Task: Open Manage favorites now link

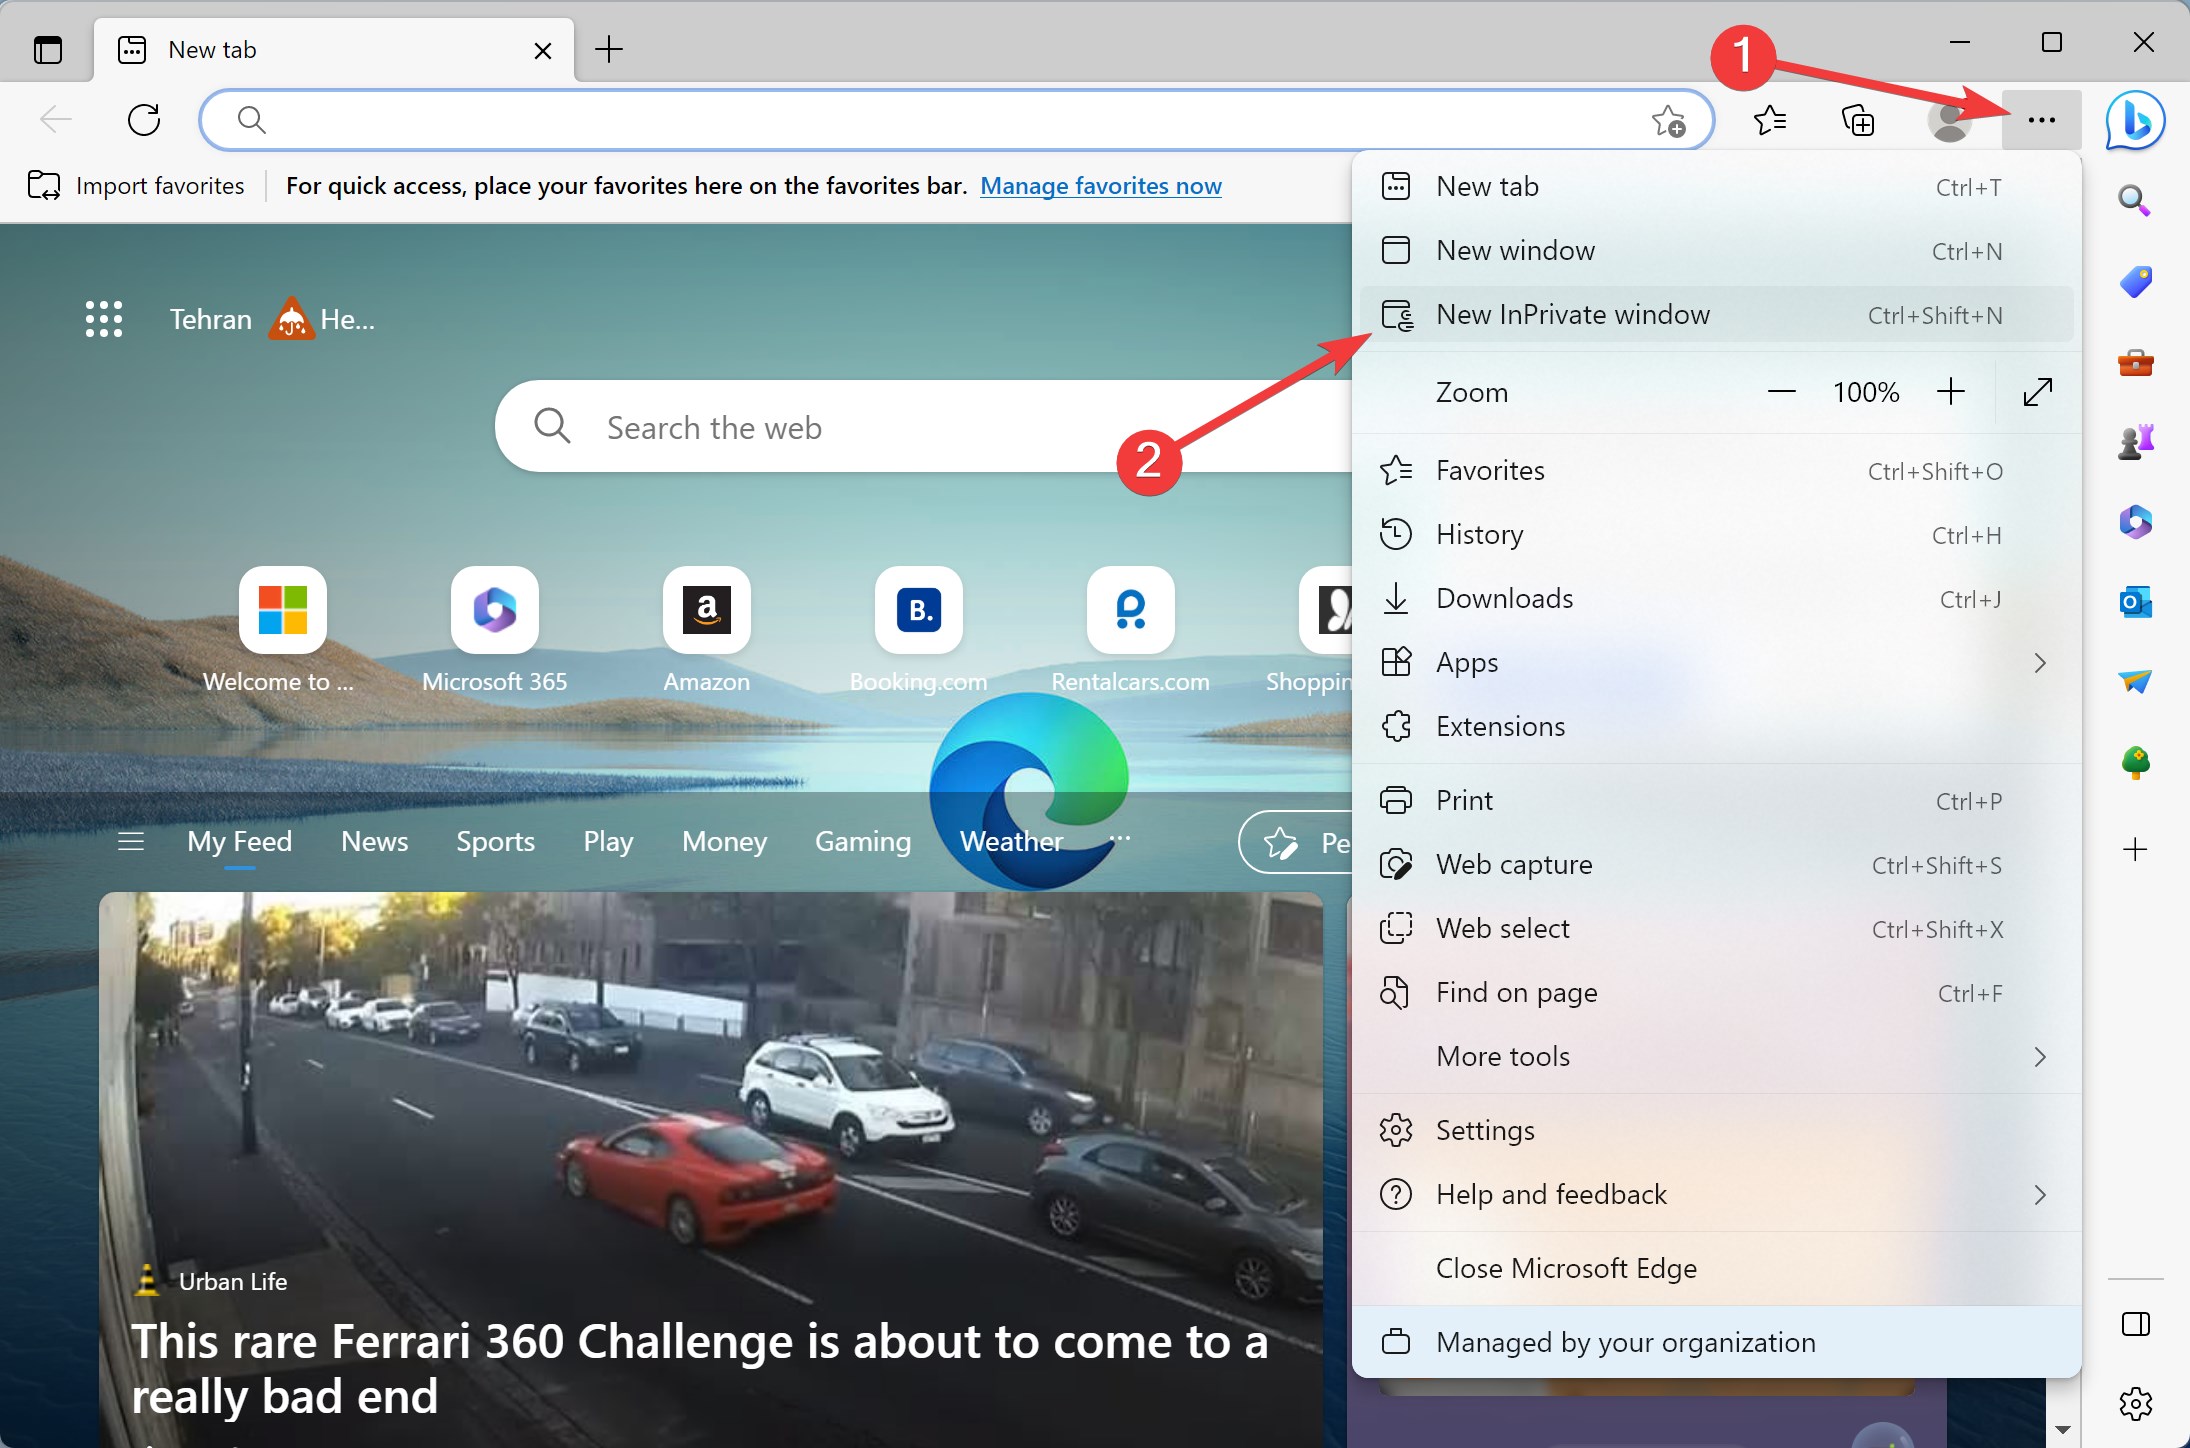Action: pyautogui.click(x=1101, y=186)
